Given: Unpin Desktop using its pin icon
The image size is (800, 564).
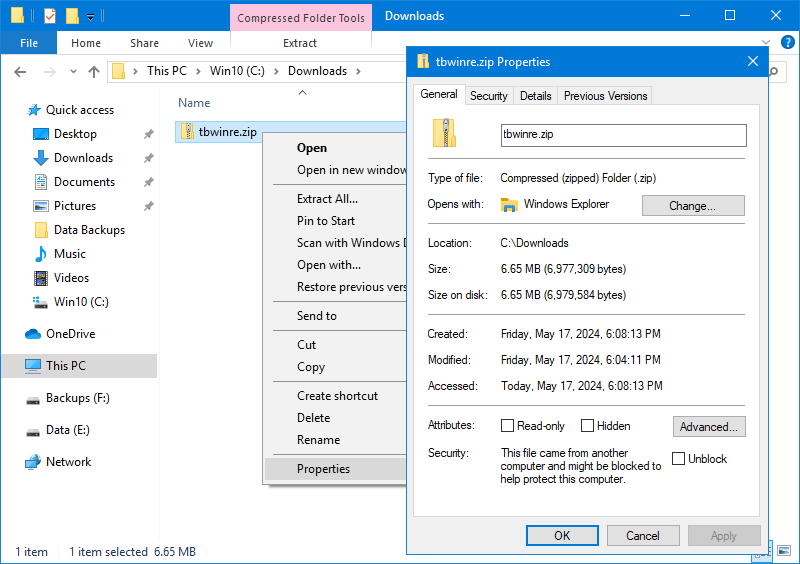Looking at the screenshot, I should [148, 134].
